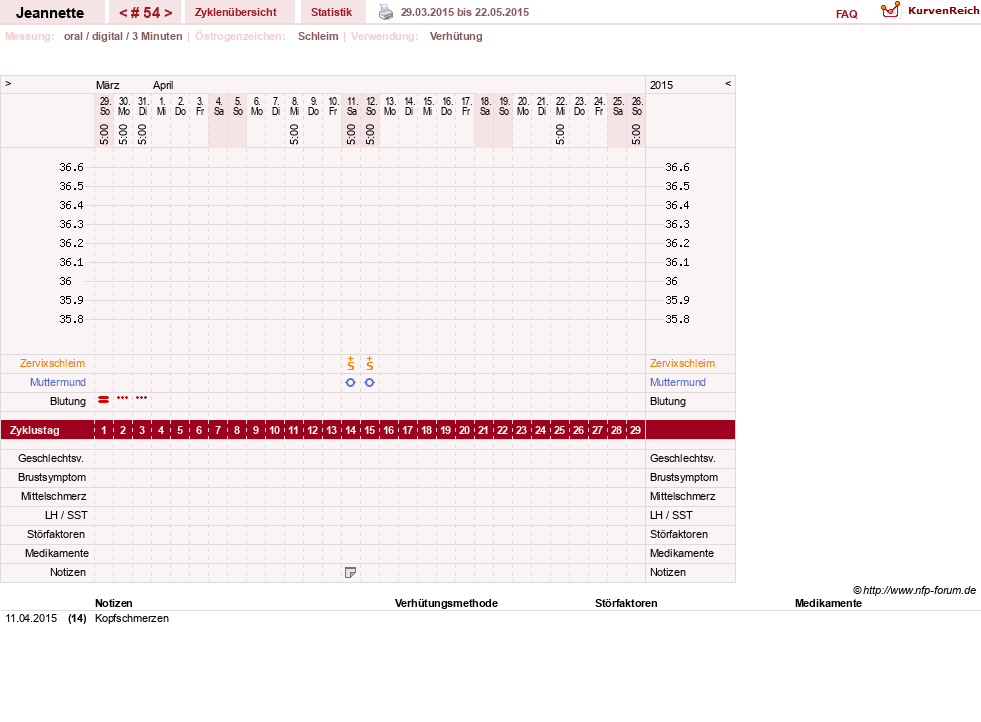The height and width of the screenshot is (722, 981).
Task: Click the right Muttermund label
Action: [678, 382]
